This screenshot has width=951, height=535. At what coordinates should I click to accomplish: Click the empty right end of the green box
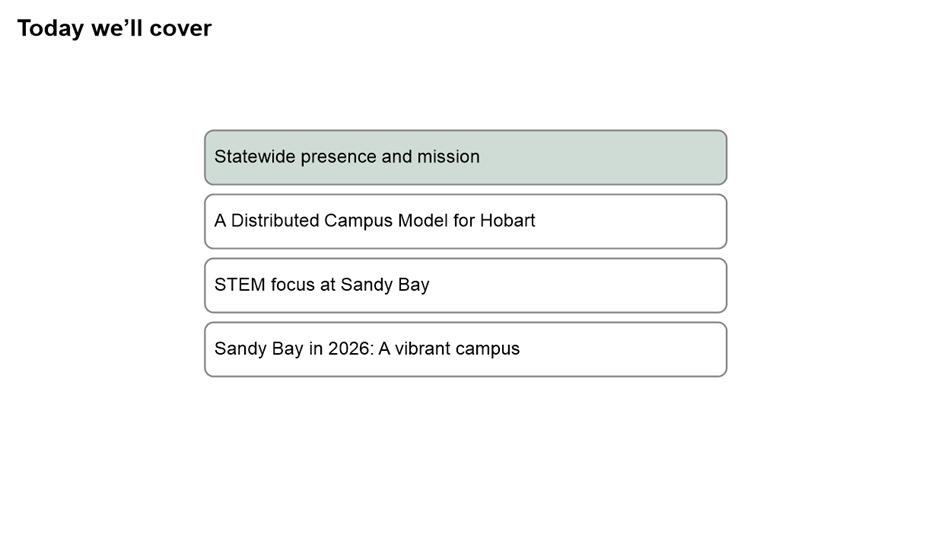[650, 157]
